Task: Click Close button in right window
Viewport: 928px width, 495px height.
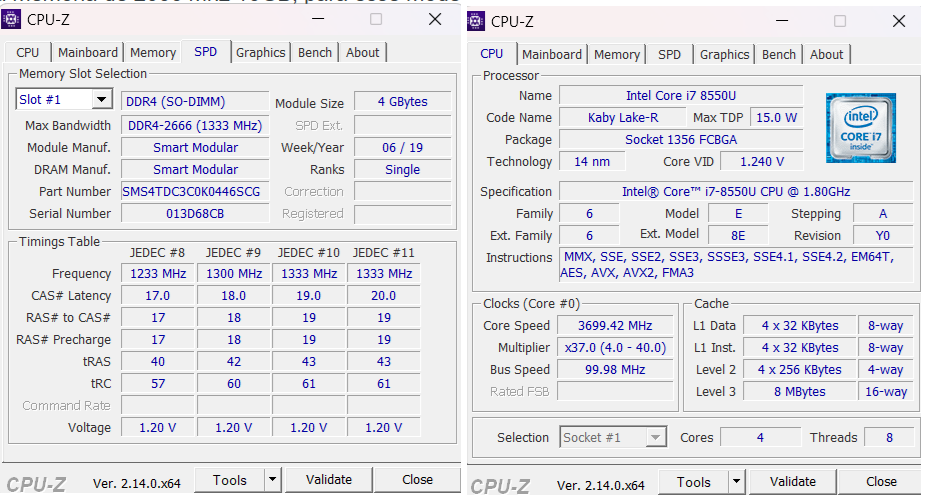Action: (881, 481)
